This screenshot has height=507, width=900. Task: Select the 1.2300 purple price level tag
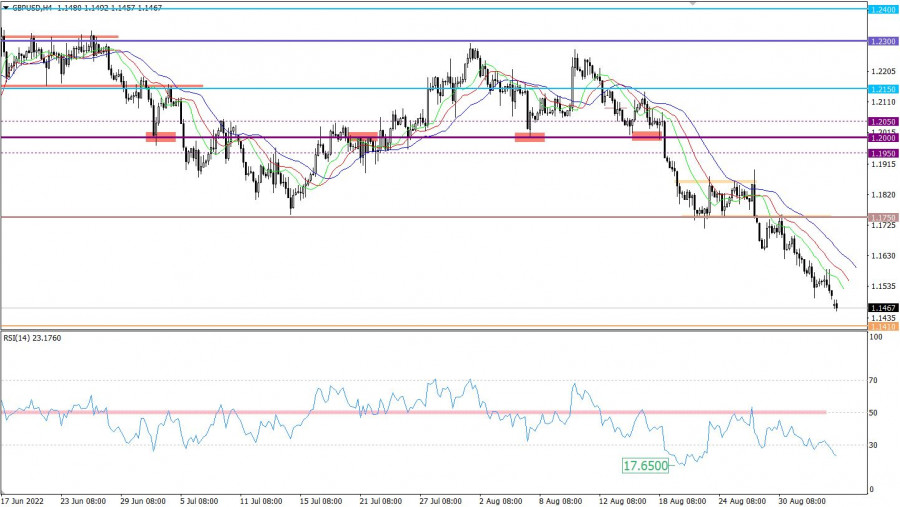pyautogui.click(x=883, y=41)
